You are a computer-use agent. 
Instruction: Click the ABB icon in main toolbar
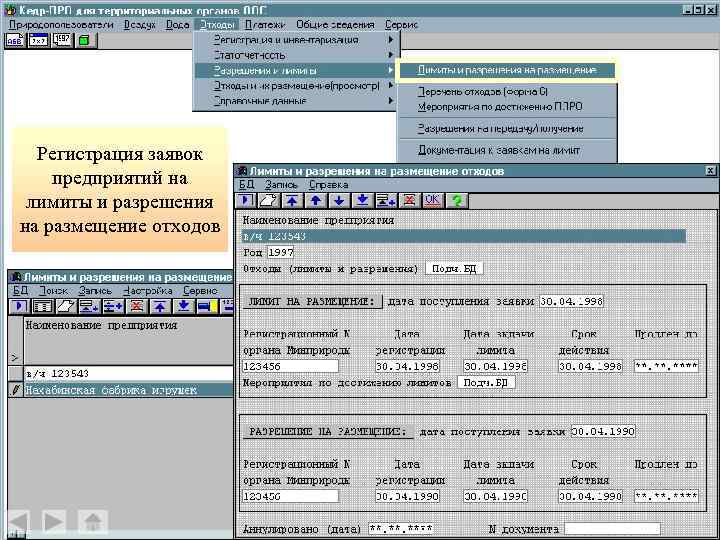(x=15, y=40)
